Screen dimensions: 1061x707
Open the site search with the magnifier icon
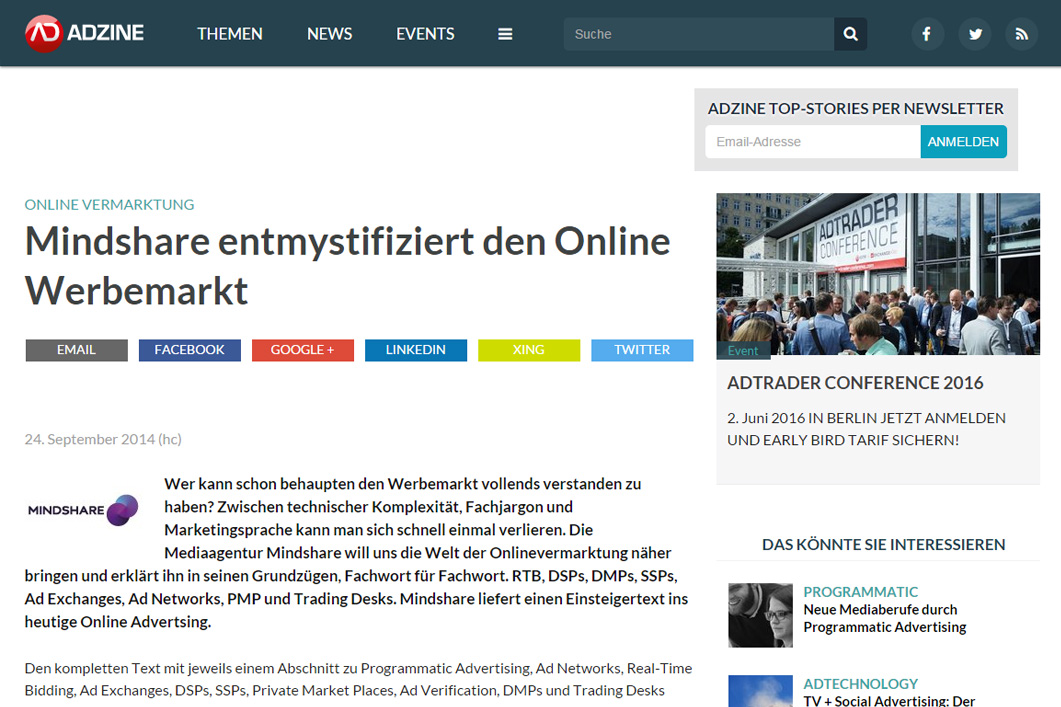coord(849,33)
